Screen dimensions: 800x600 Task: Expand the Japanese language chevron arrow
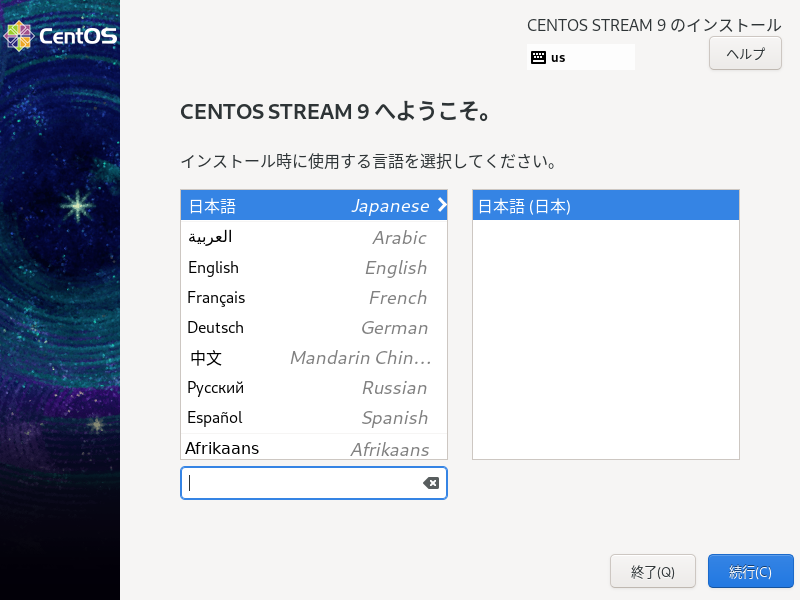coord(442,205)
